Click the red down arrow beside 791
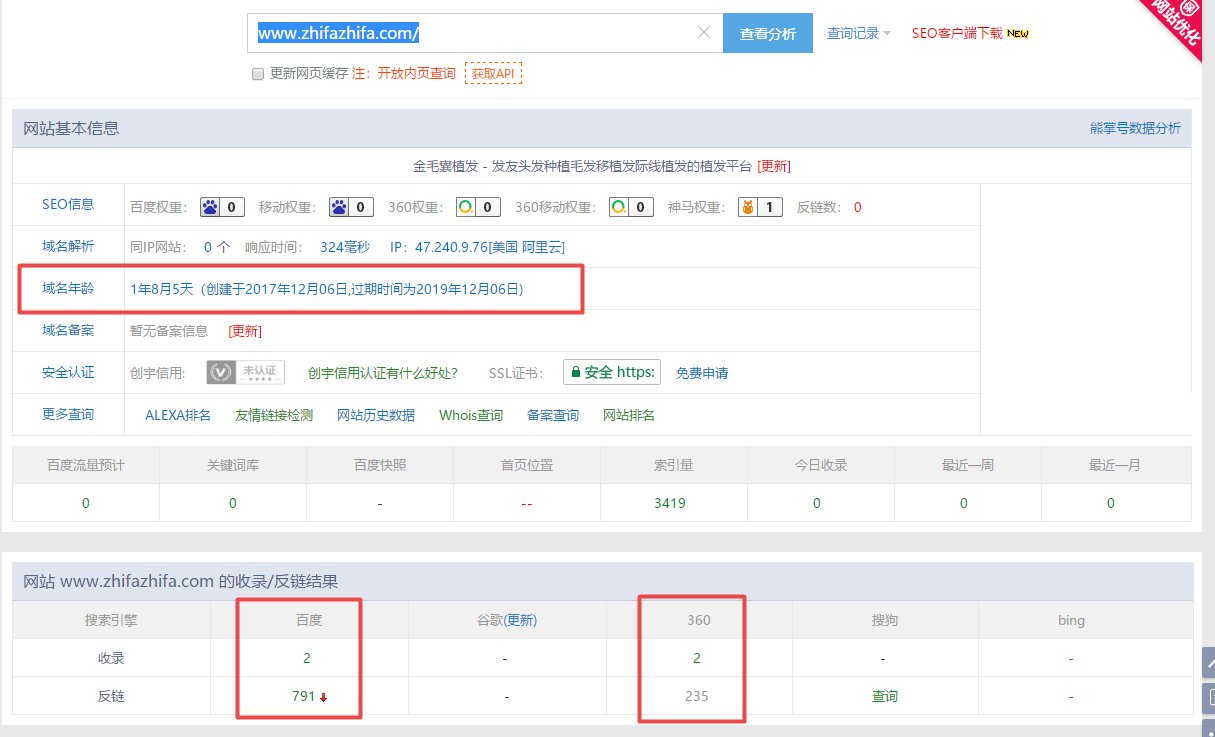Screen dimensions: 1215x737 323,697
